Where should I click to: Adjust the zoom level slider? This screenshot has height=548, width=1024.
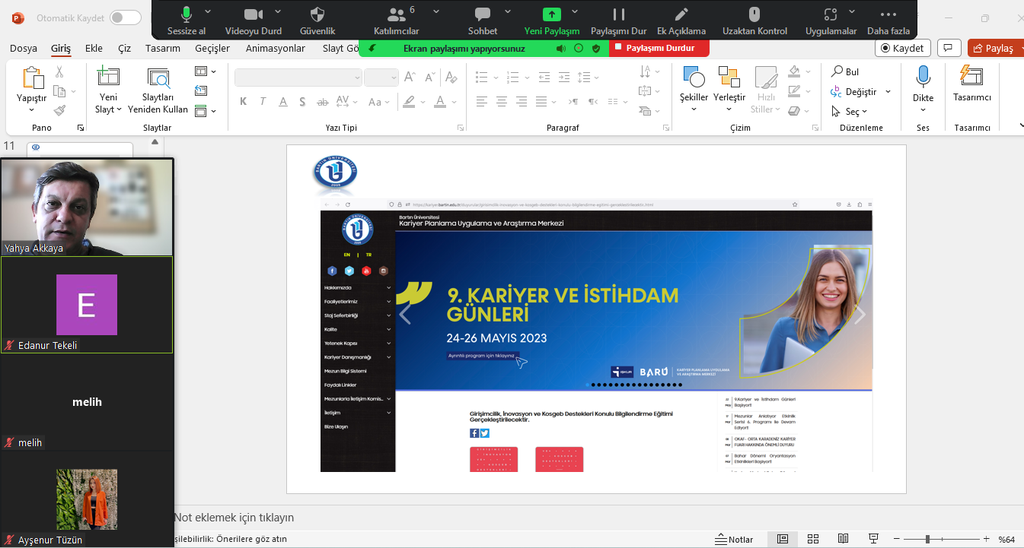coord(928,539)
